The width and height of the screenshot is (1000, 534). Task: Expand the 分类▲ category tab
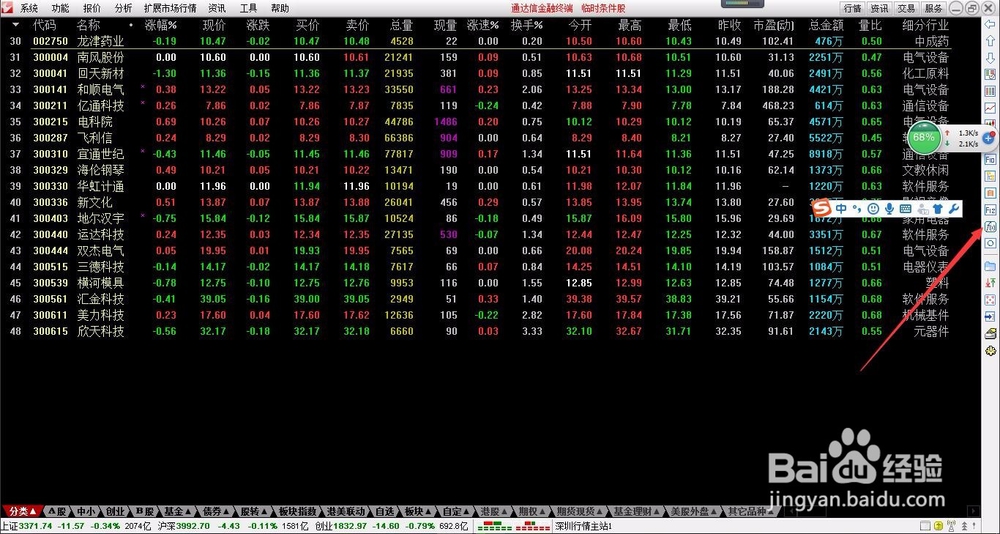[22, 512]
